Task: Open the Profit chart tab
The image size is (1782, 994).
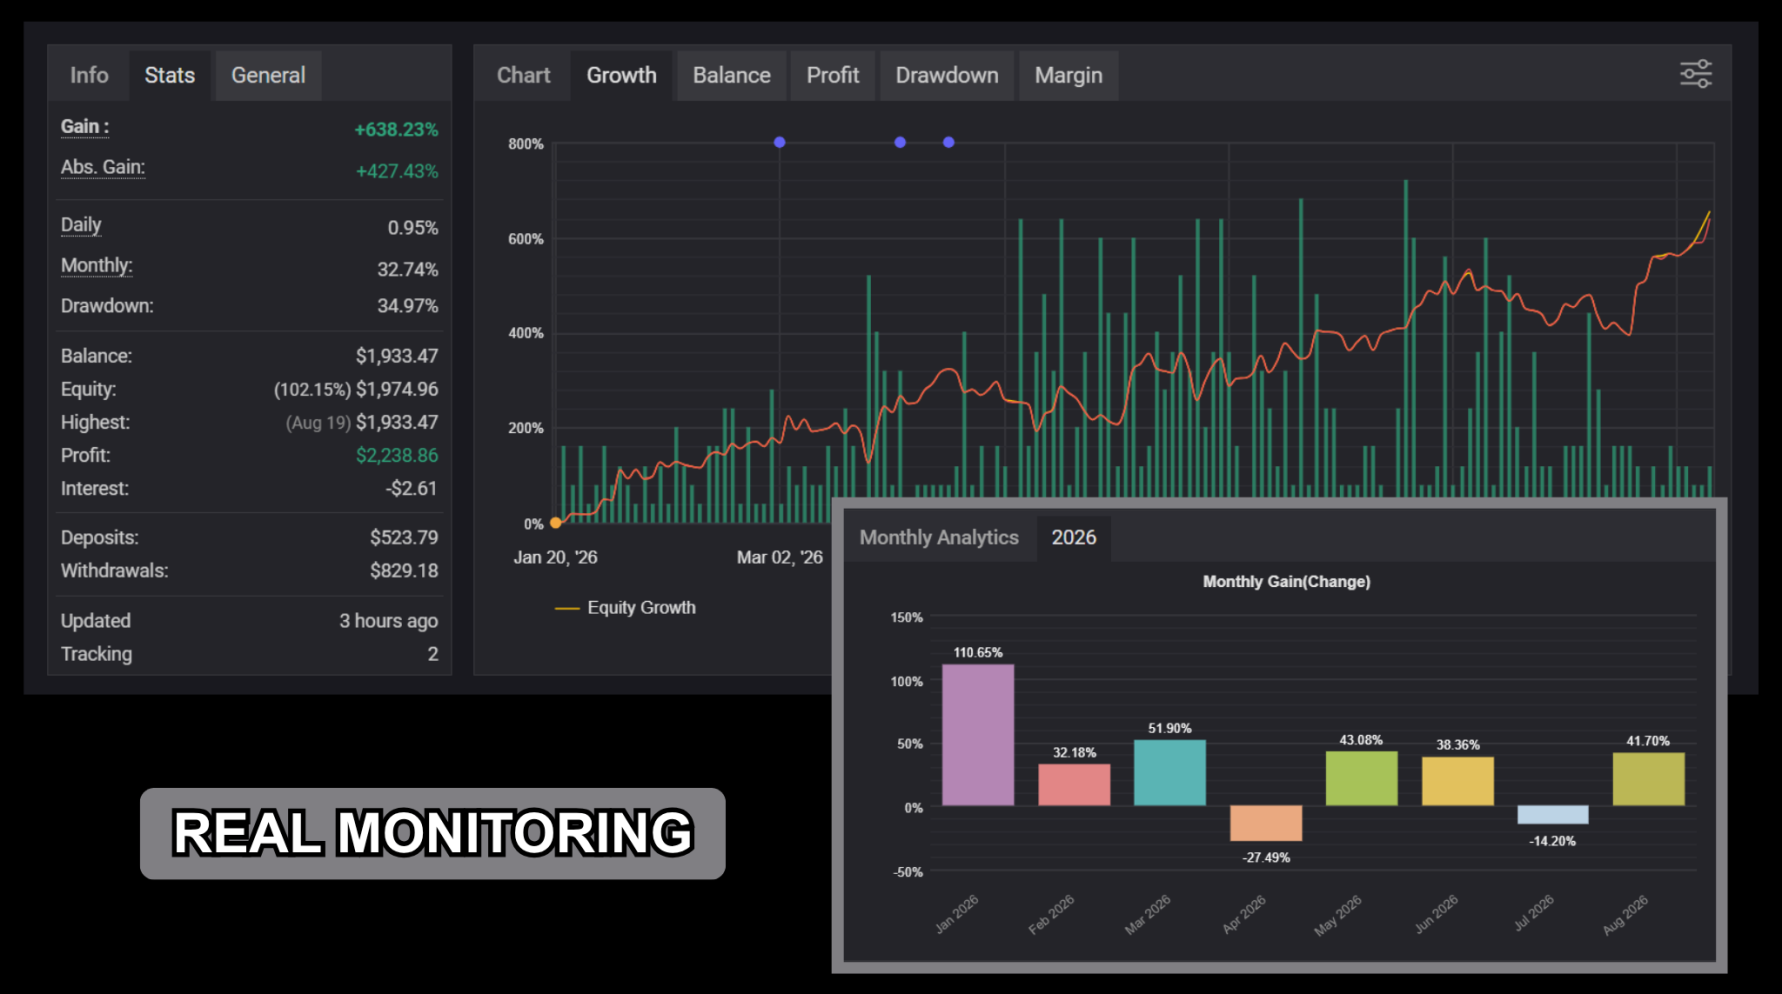Action: (x=832, y=75)
